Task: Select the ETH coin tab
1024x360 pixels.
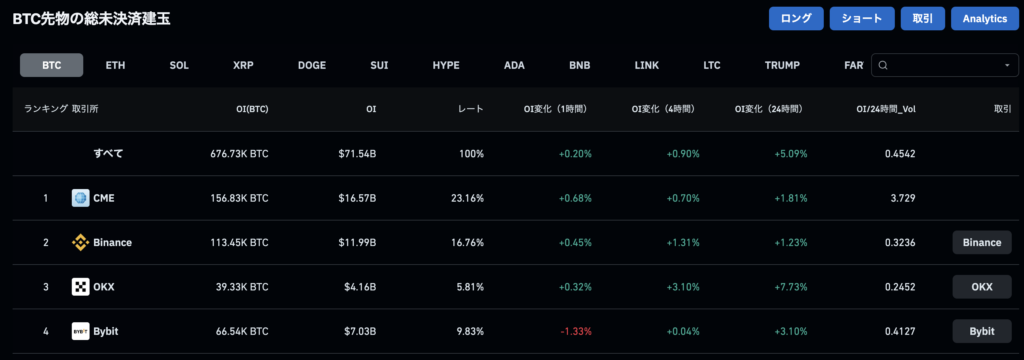Action: click(116, 65)
